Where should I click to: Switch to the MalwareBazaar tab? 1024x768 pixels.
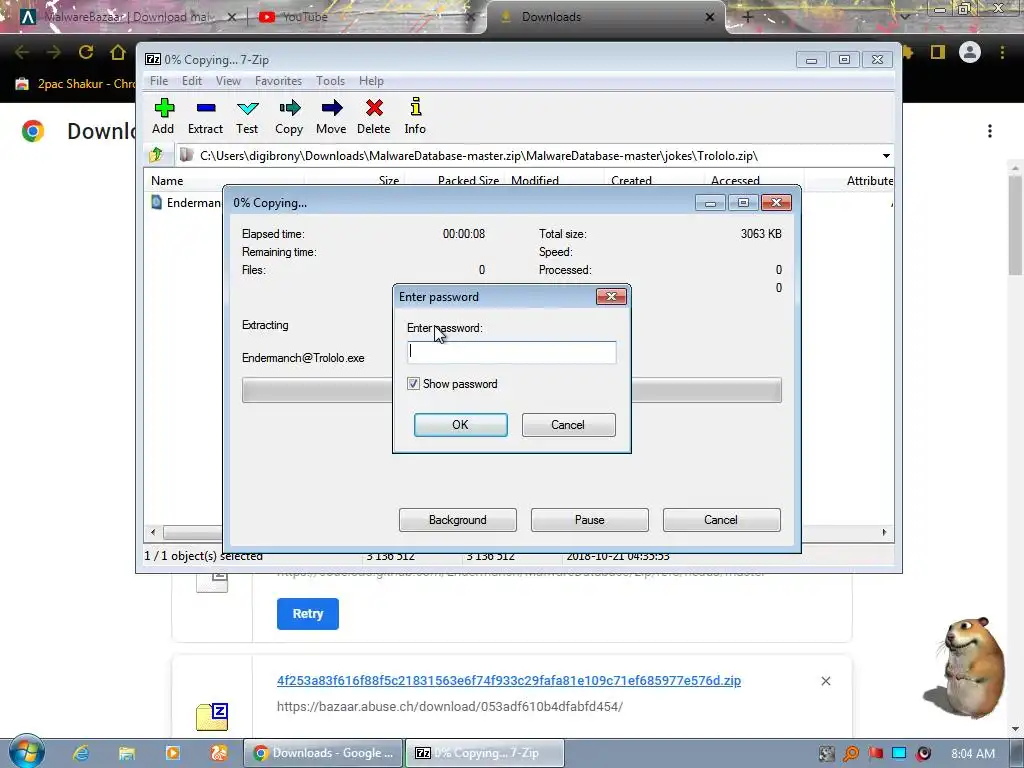(124, 17)
